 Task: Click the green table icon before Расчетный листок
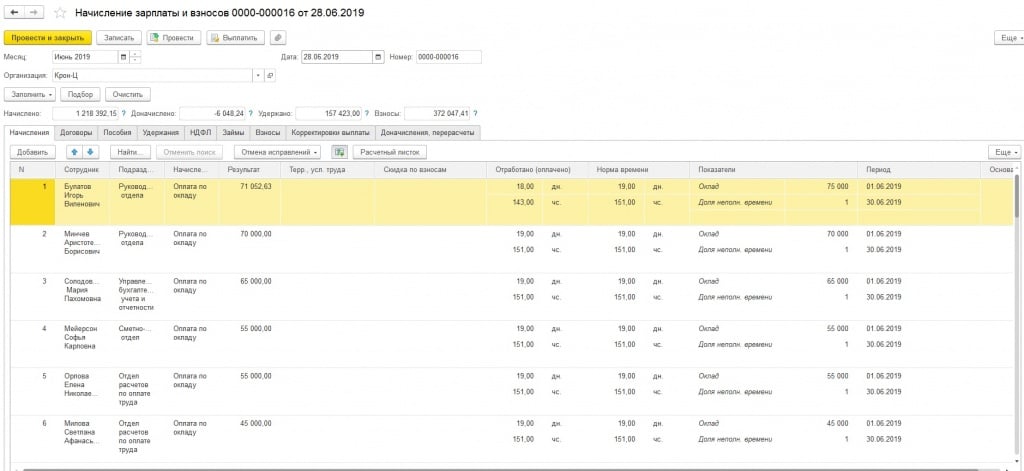(339, 152)
